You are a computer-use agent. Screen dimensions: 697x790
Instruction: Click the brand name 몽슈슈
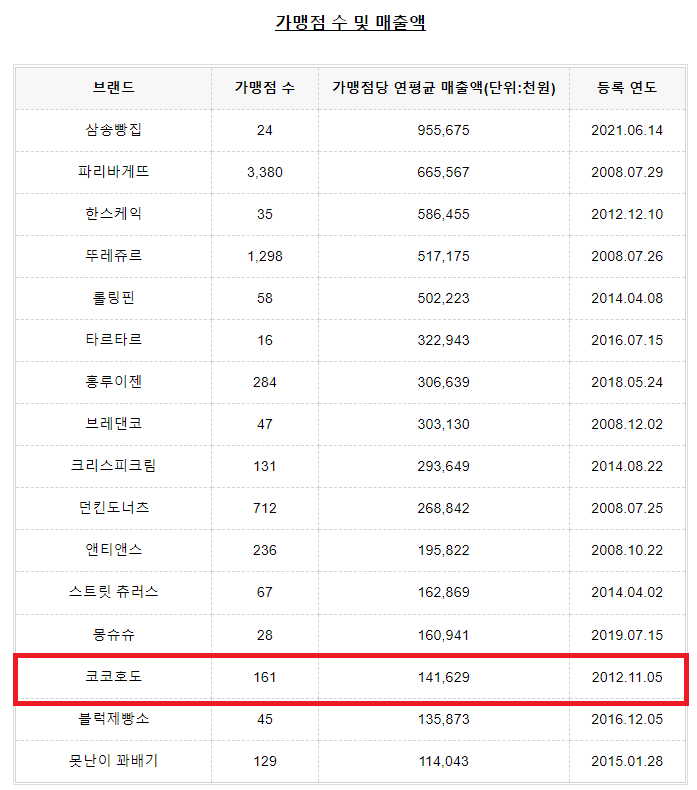[114, 635]
